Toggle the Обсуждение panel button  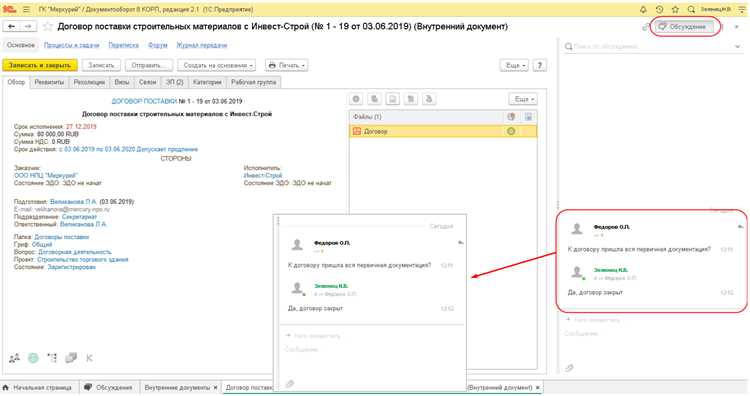684,27
